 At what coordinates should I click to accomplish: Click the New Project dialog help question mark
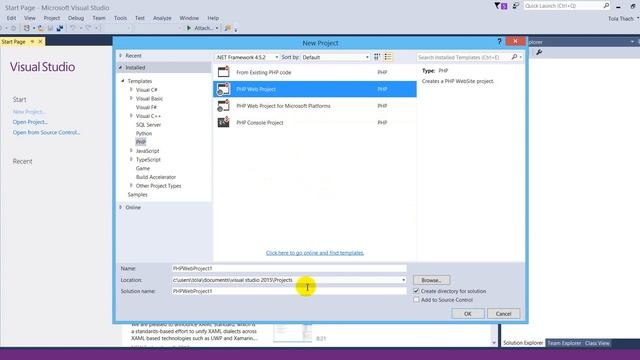[499, 42]
